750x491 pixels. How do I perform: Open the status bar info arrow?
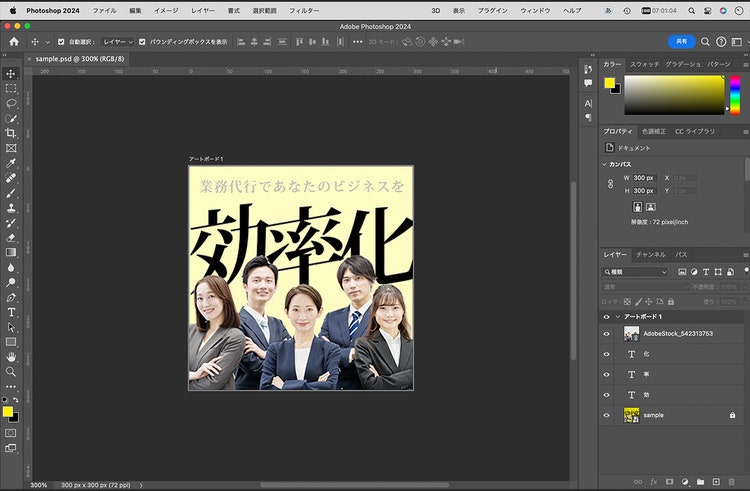141,485
